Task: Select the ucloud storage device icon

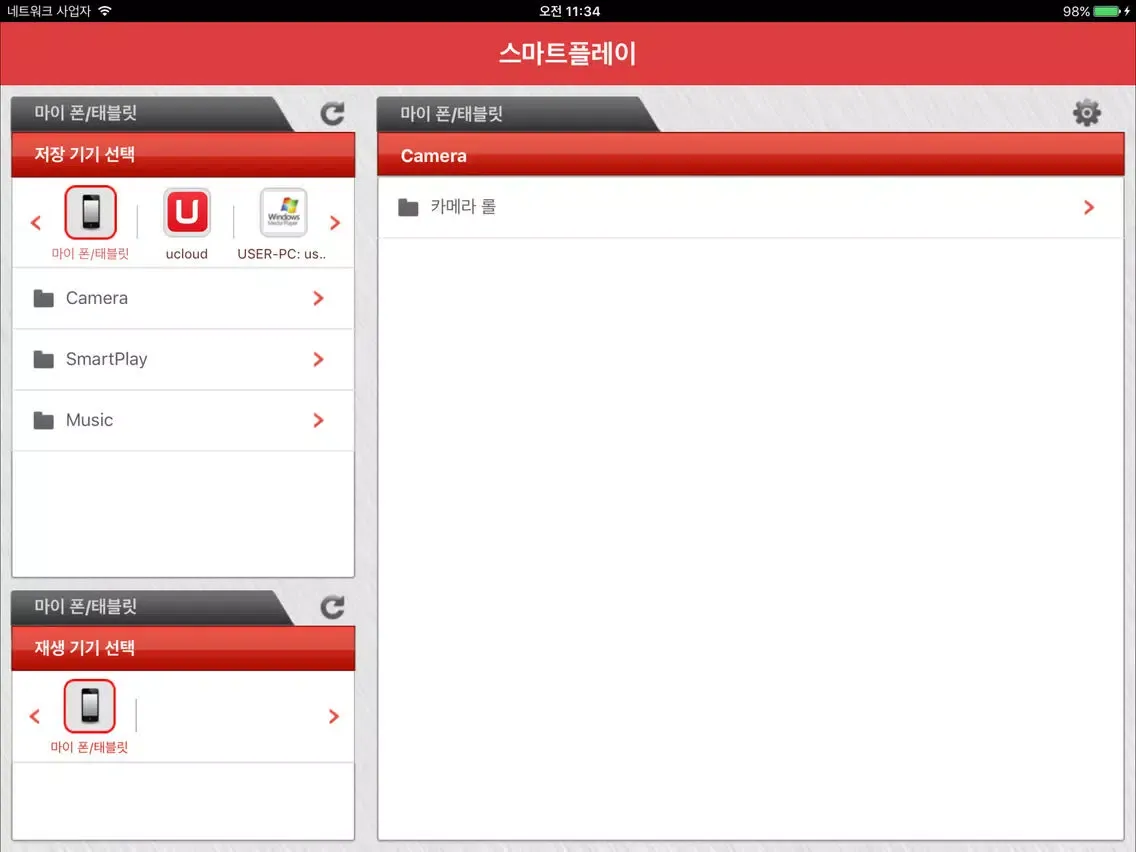Action: tap(187, 212)
